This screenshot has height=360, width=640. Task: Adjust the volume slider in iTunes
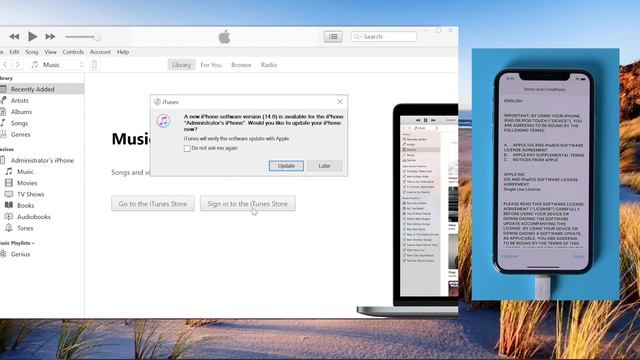[83, 37]
